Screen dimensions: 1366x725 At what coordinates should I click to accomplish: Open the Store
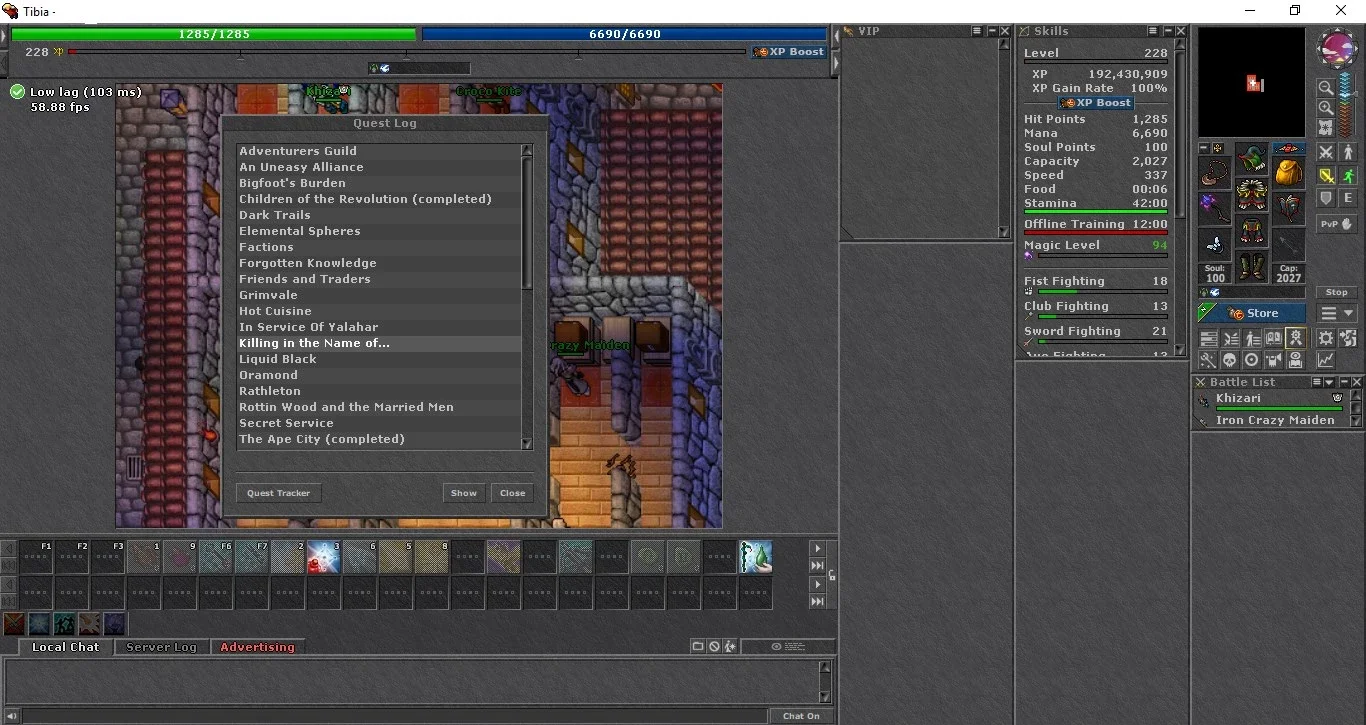tap(1252, 313)
